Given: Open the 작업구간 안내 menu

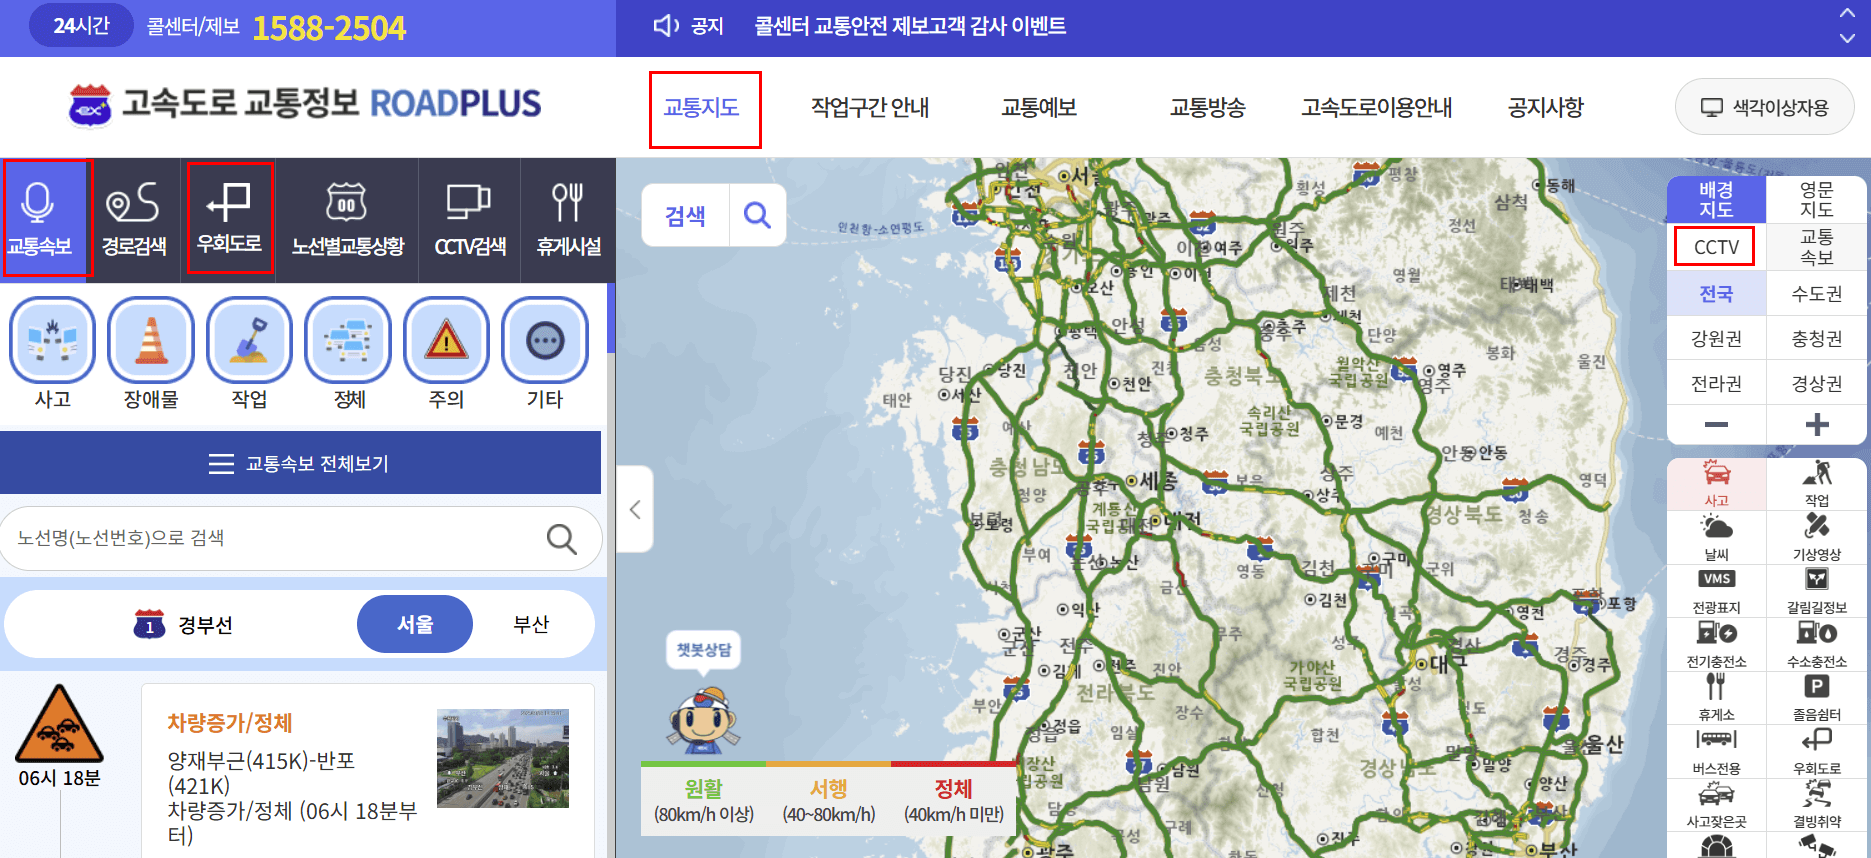Looking at the screenshot, I should coord(870,108).
